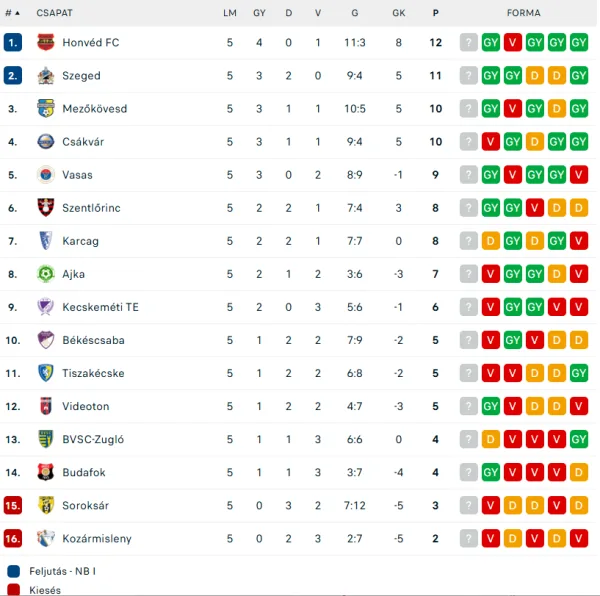
Task: Click Honvéd FC's red V form badge
Action: [x=513, y=42]
